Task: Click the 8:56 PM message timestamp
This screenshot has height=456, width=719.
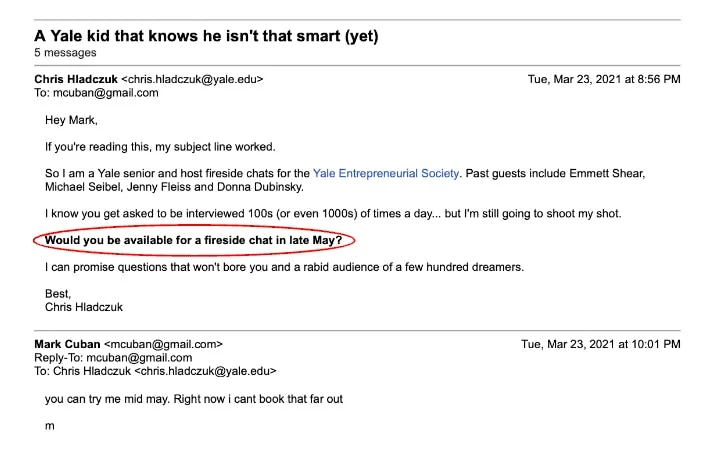Action: point(604,79)
